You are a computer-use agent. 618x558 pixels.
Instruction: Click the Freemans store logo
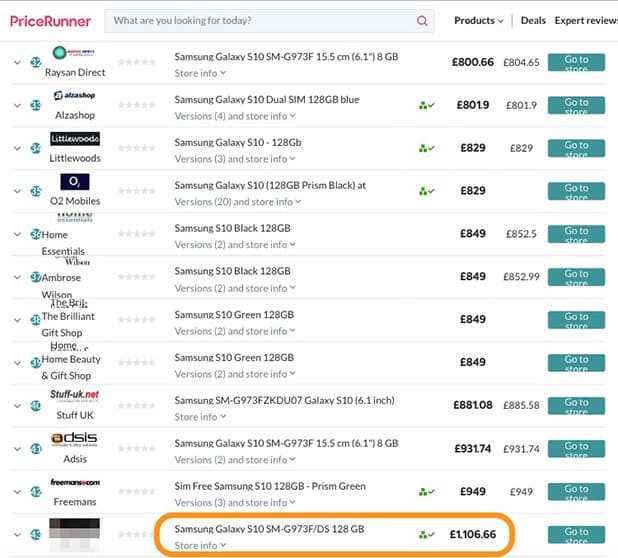[75, 480]
